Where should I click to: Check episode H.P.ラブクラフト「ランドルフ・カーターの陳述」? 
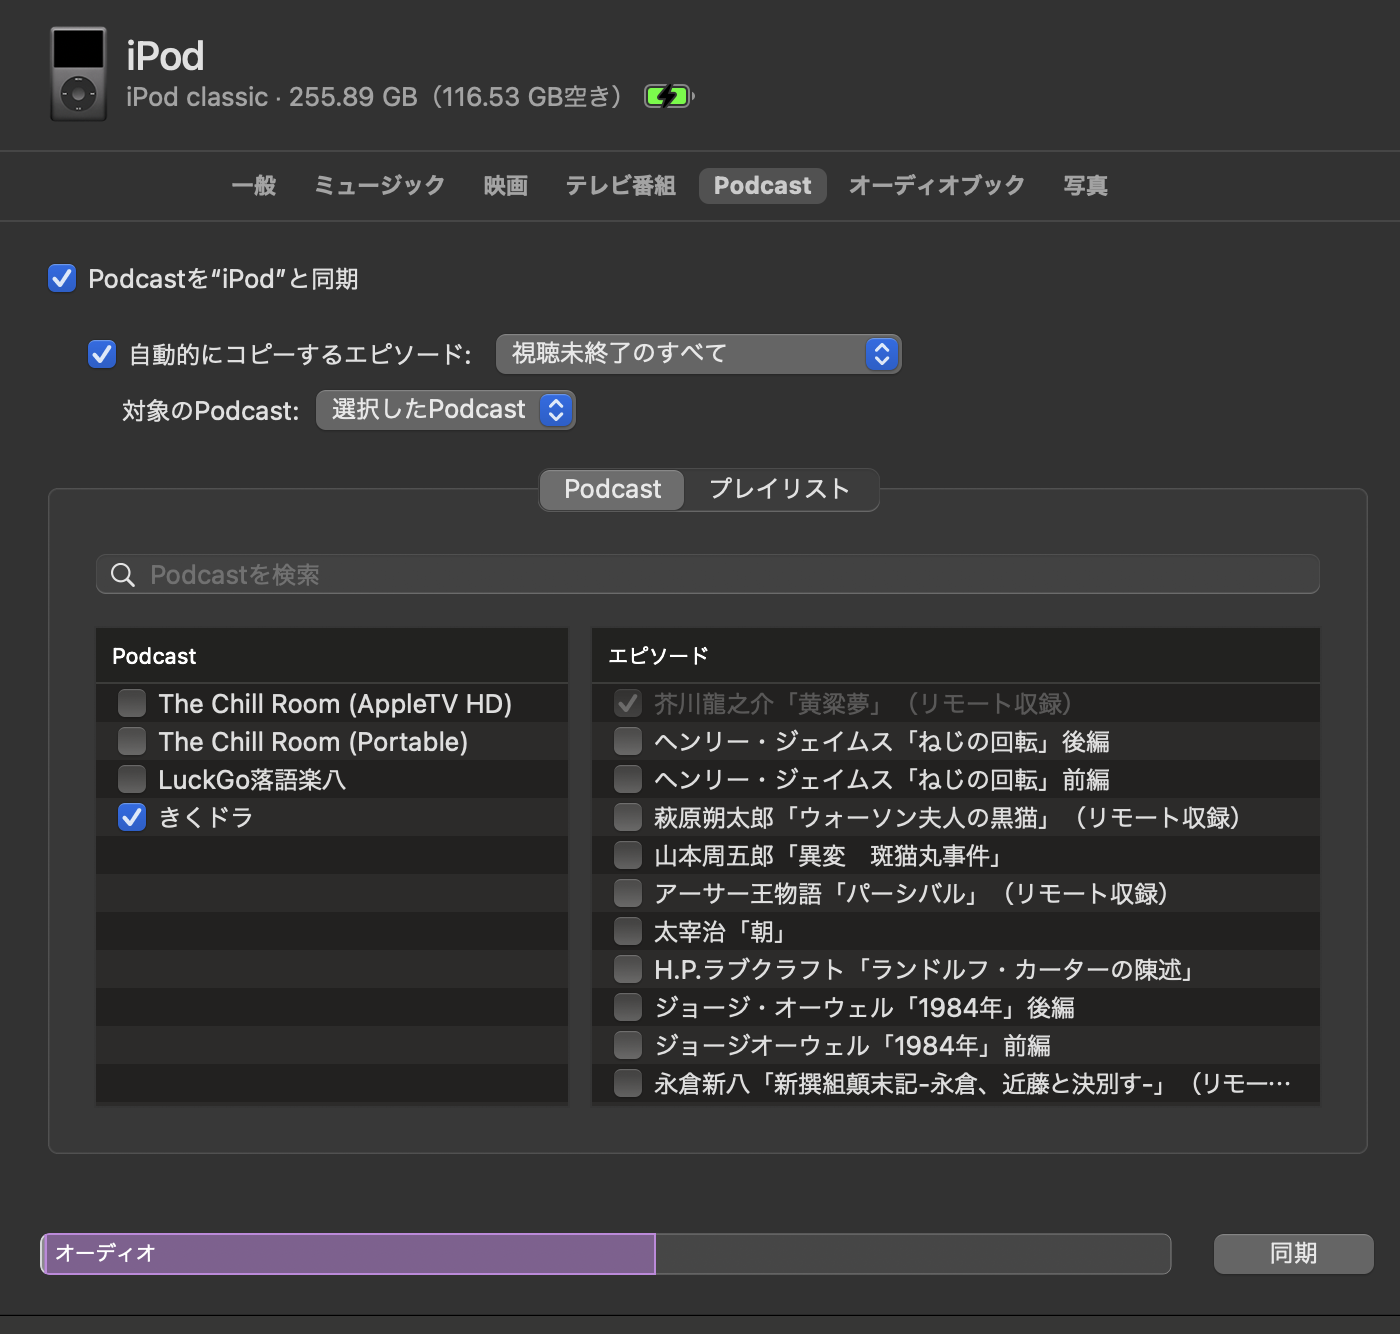click(628, 969)
